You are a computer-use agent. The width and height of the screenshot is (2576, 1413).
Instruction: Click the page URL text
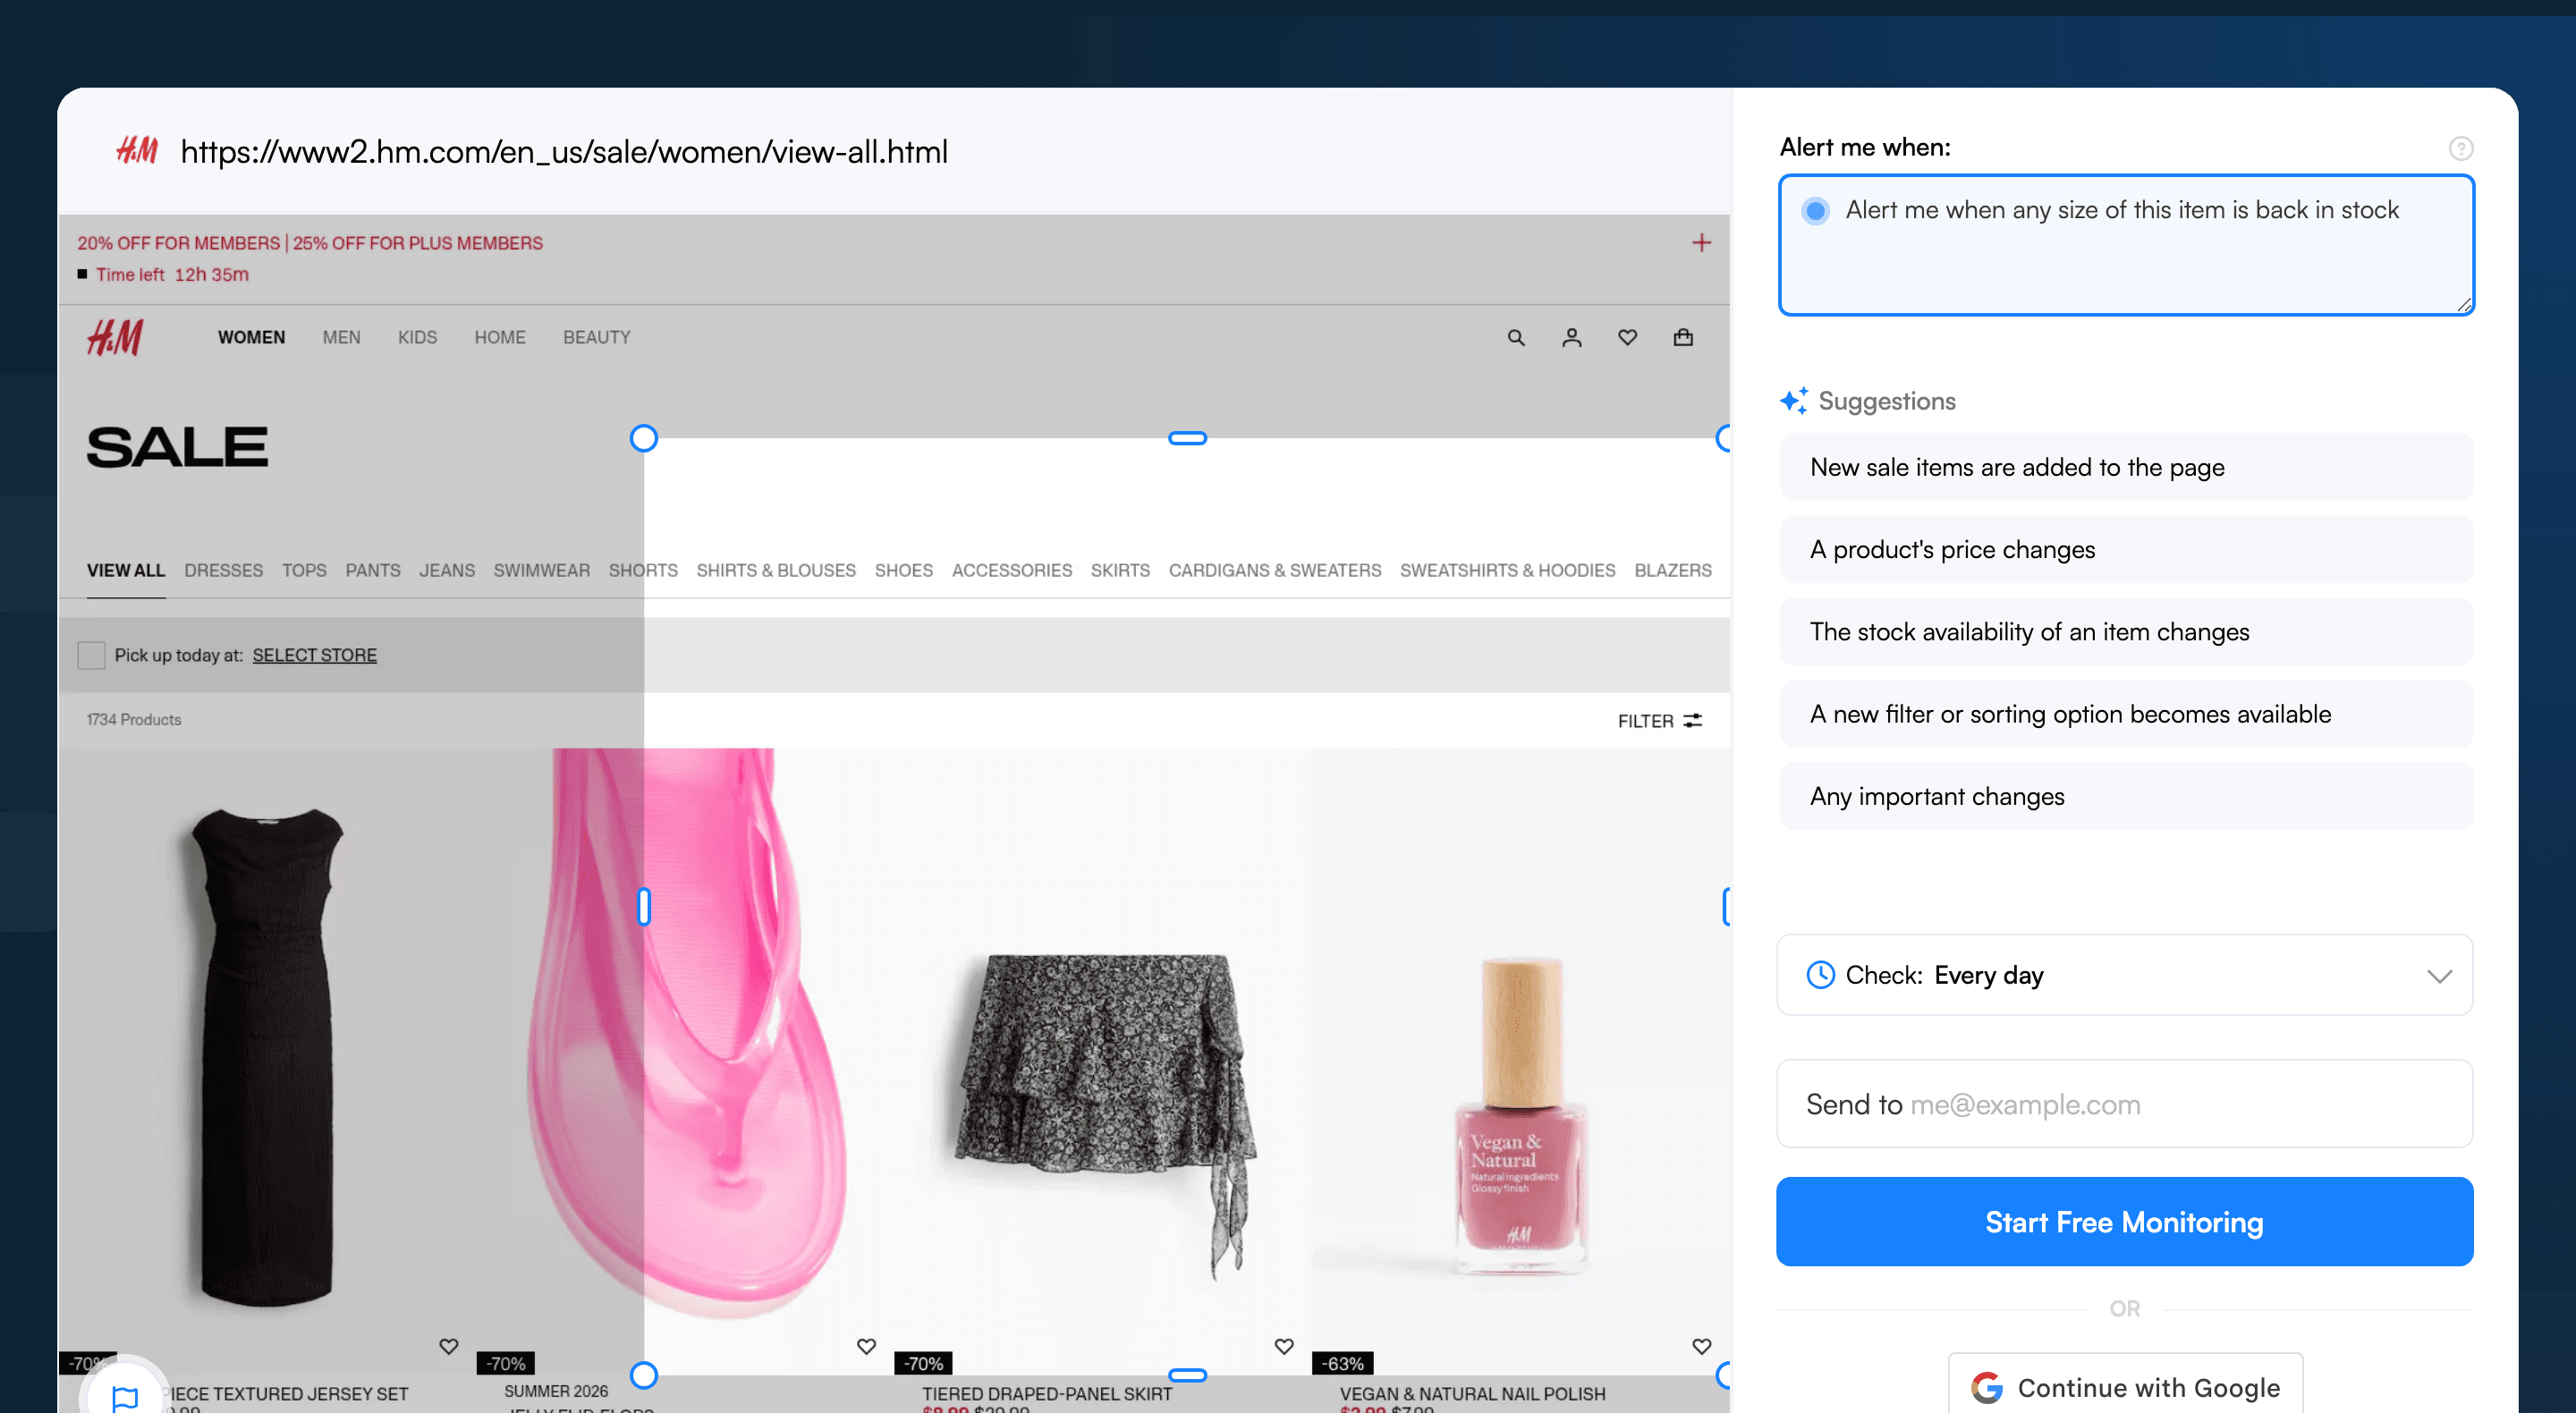(x=564, y=152)
